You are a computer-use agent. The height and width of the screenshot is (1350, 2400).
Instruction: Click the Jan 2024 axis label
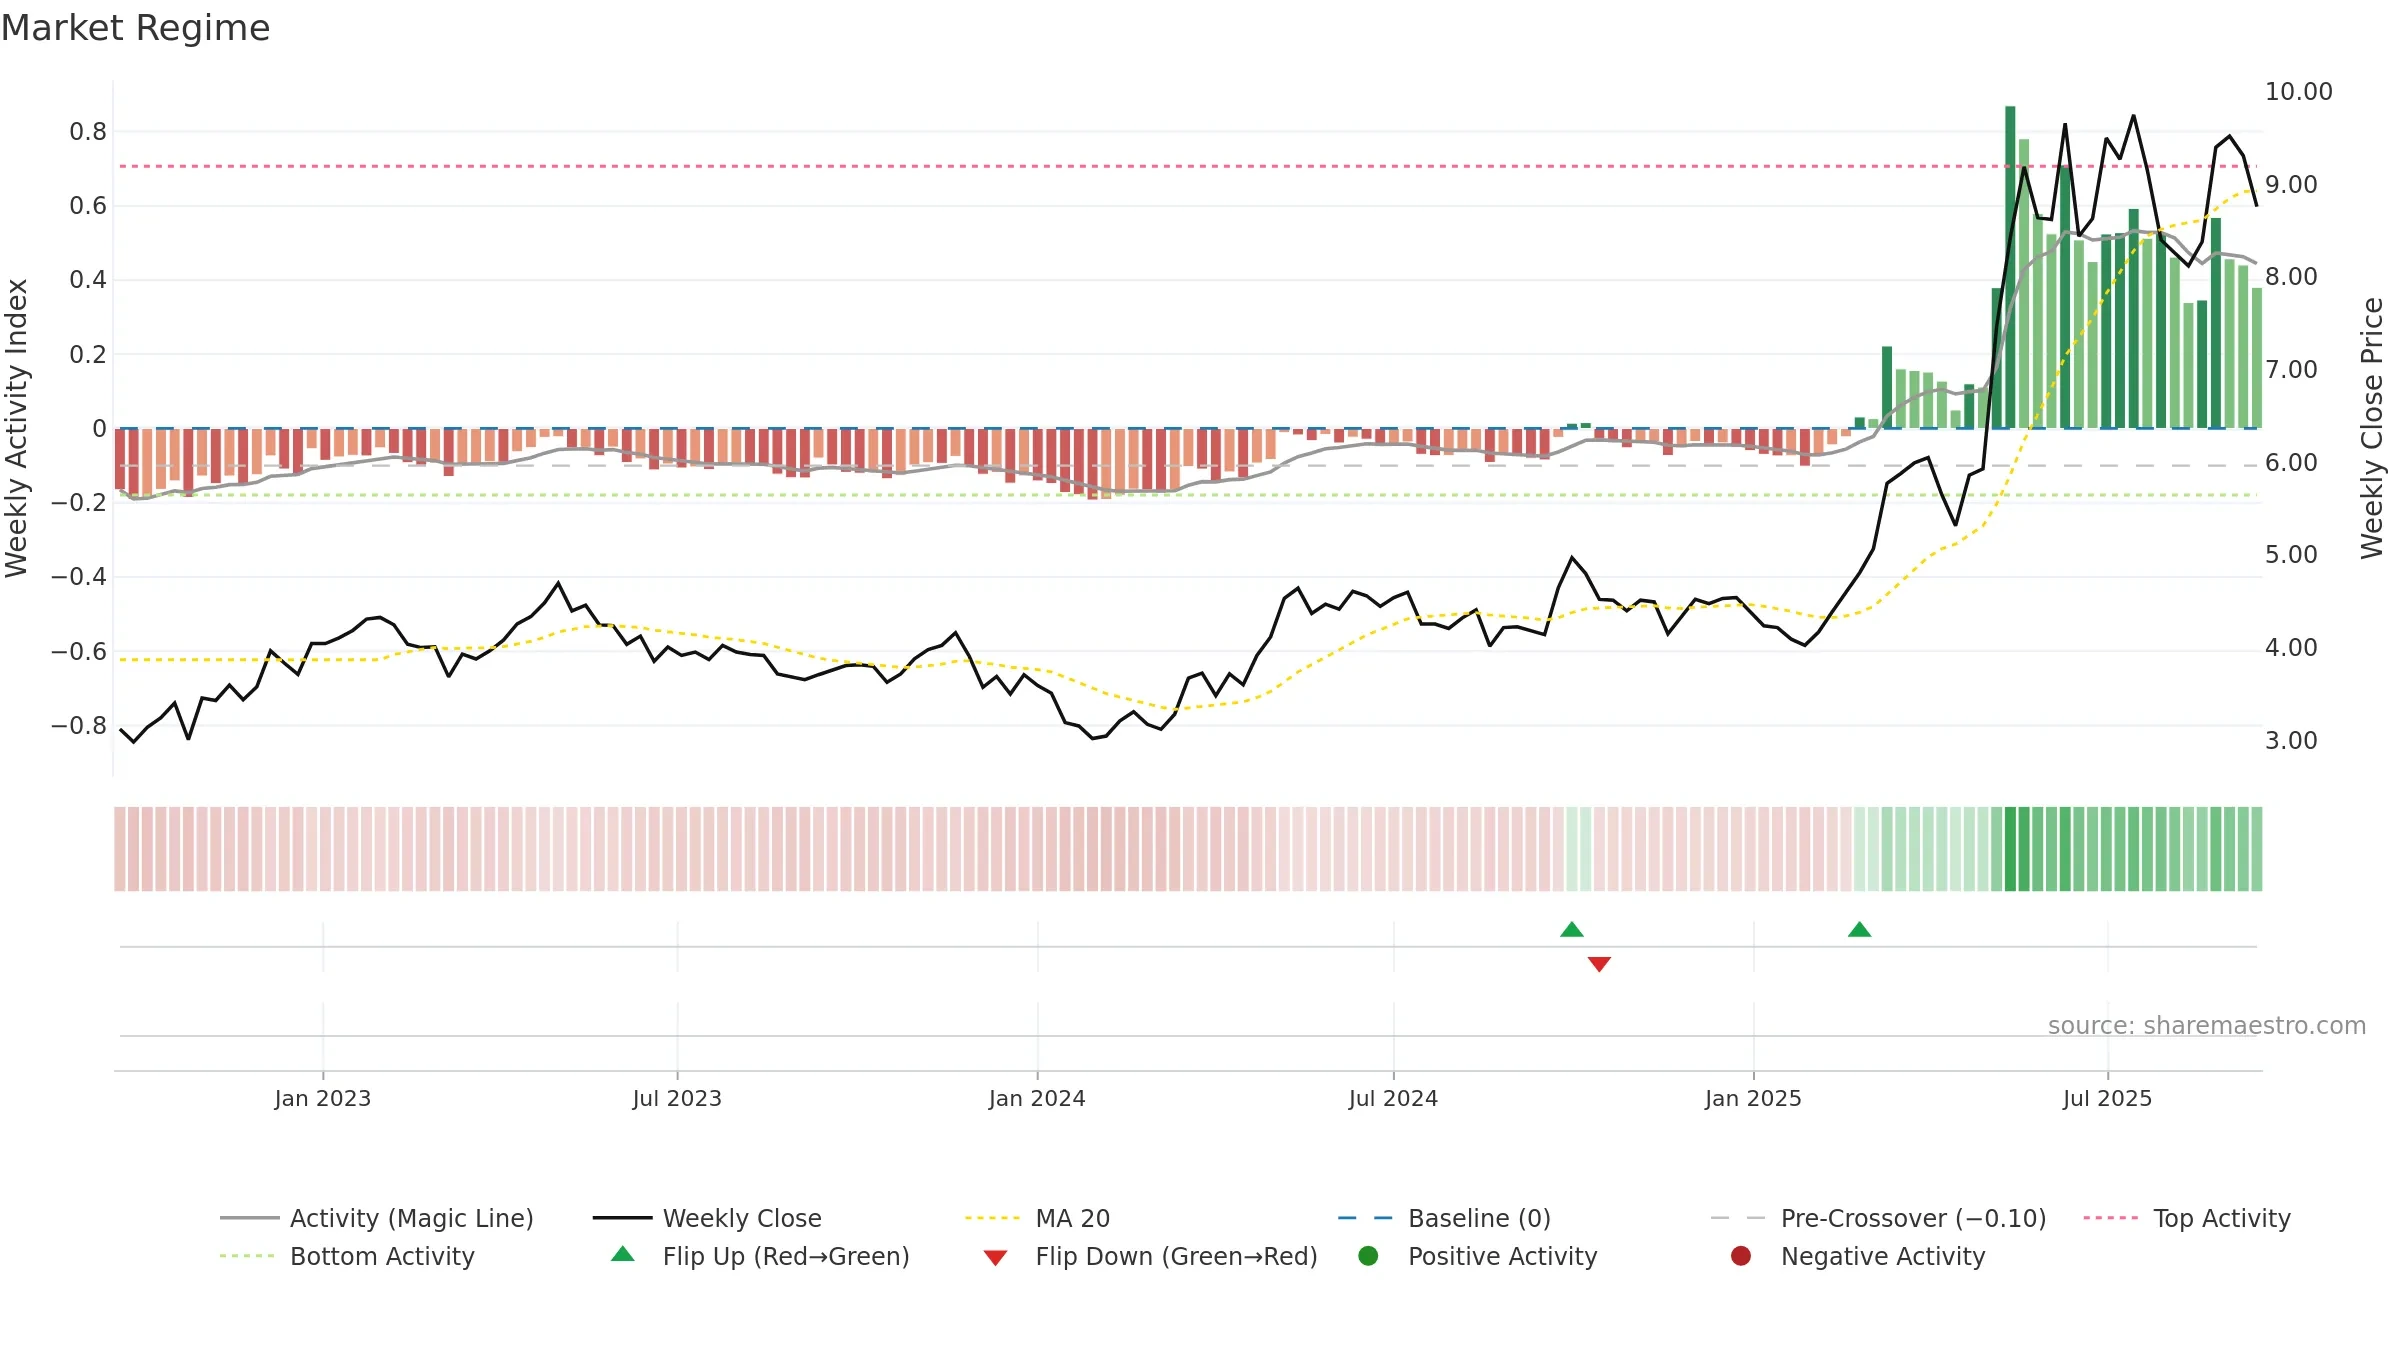pos(1037,1098)
